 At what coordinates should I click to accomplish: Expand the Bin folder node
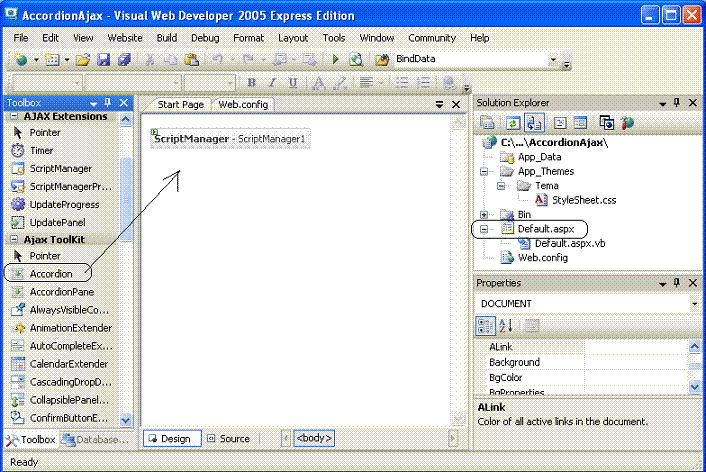[484, 214]
